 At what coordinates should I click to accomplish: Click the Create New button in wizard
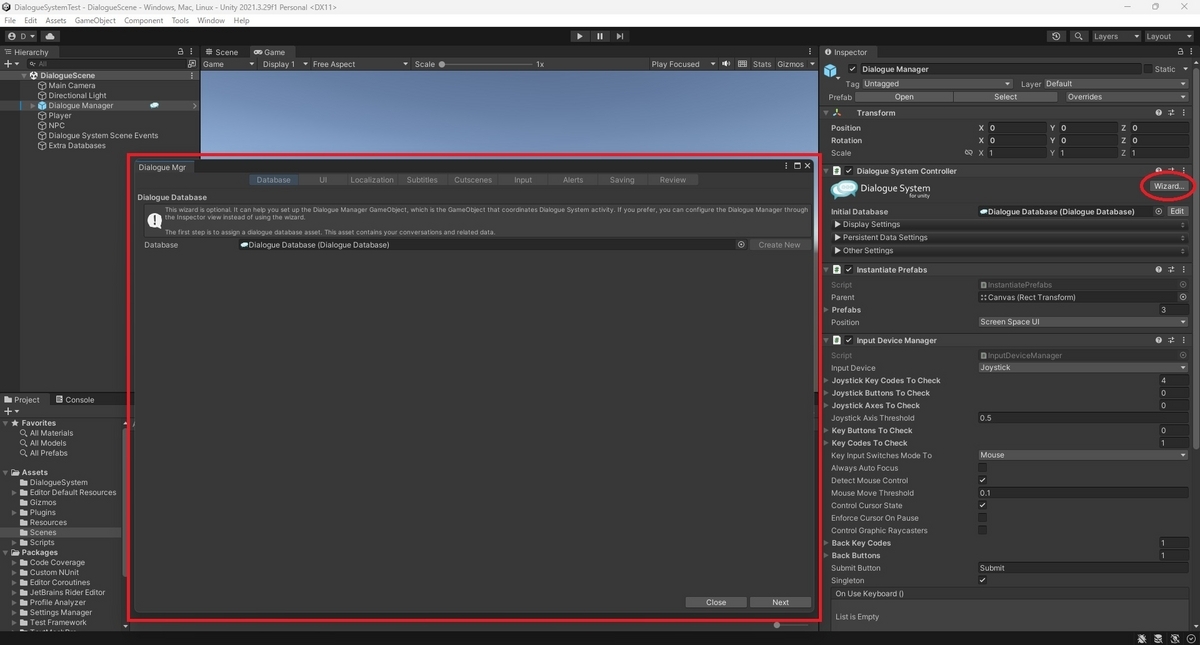(779, 245)
